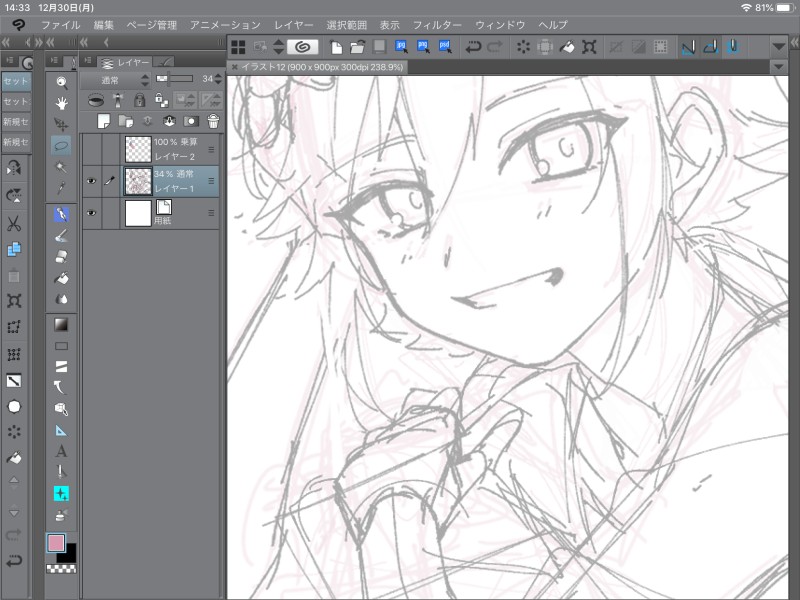
Task: Select first セット quick access button
Action: point(16,81)
